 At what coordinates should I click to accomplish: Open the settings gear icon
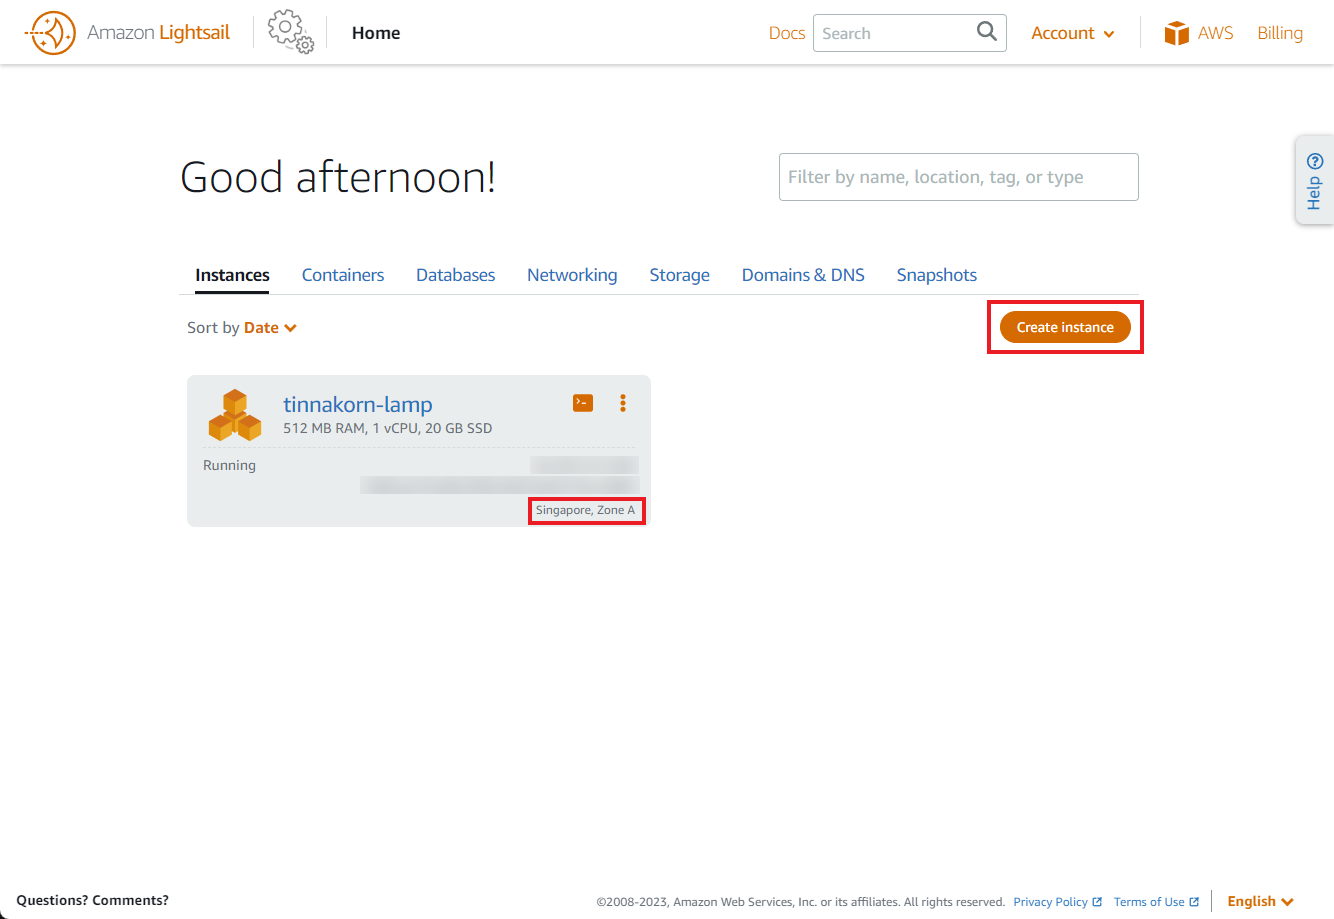tap(291, 32)
